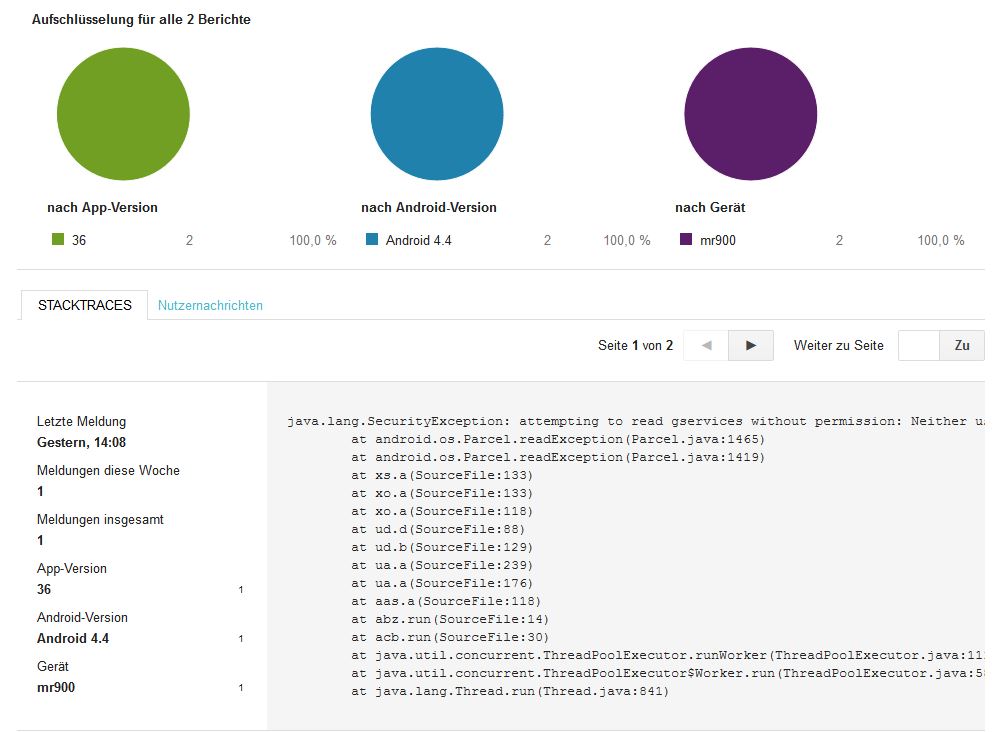
Task: Click the Seite 1 von 2 page indicator
Action: 635,345
